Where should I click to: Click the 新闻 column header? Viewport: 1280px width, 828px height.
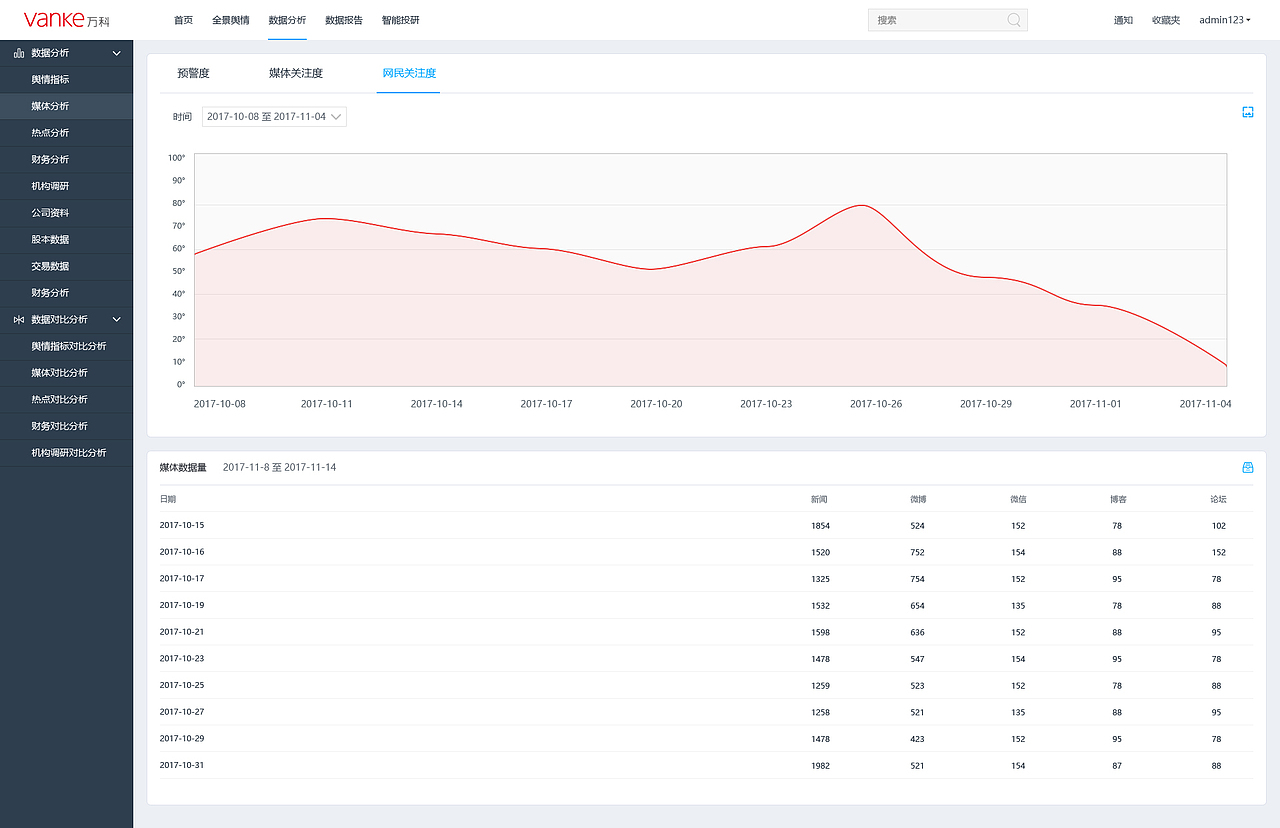click(x=819, y=499)
